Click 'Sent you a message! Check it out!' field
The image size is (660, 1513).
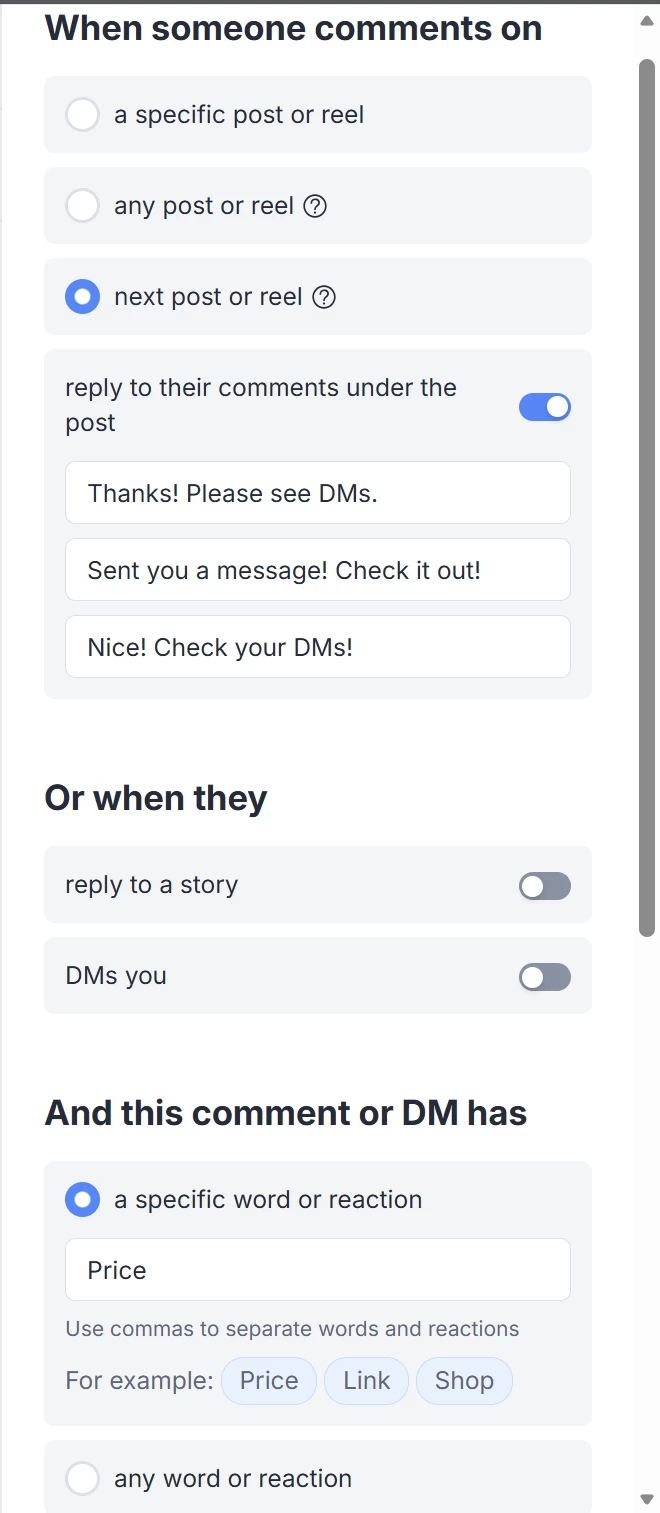click(318, 570)
